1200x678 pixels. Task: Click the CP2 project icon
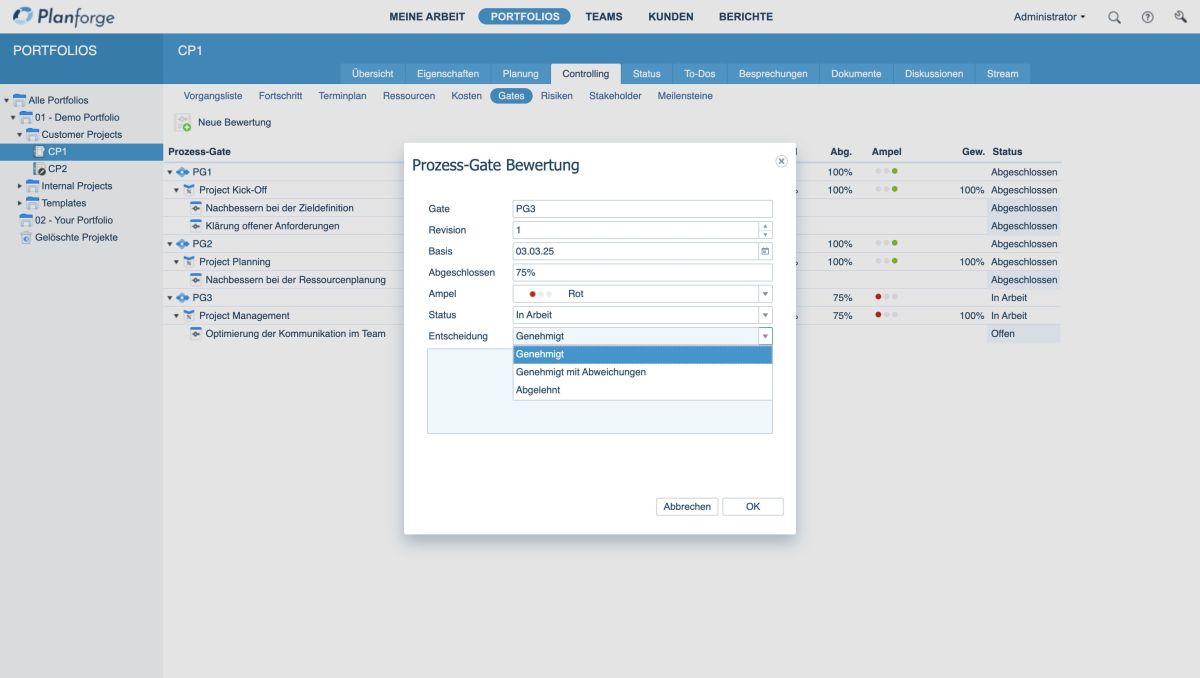[40, 169]
